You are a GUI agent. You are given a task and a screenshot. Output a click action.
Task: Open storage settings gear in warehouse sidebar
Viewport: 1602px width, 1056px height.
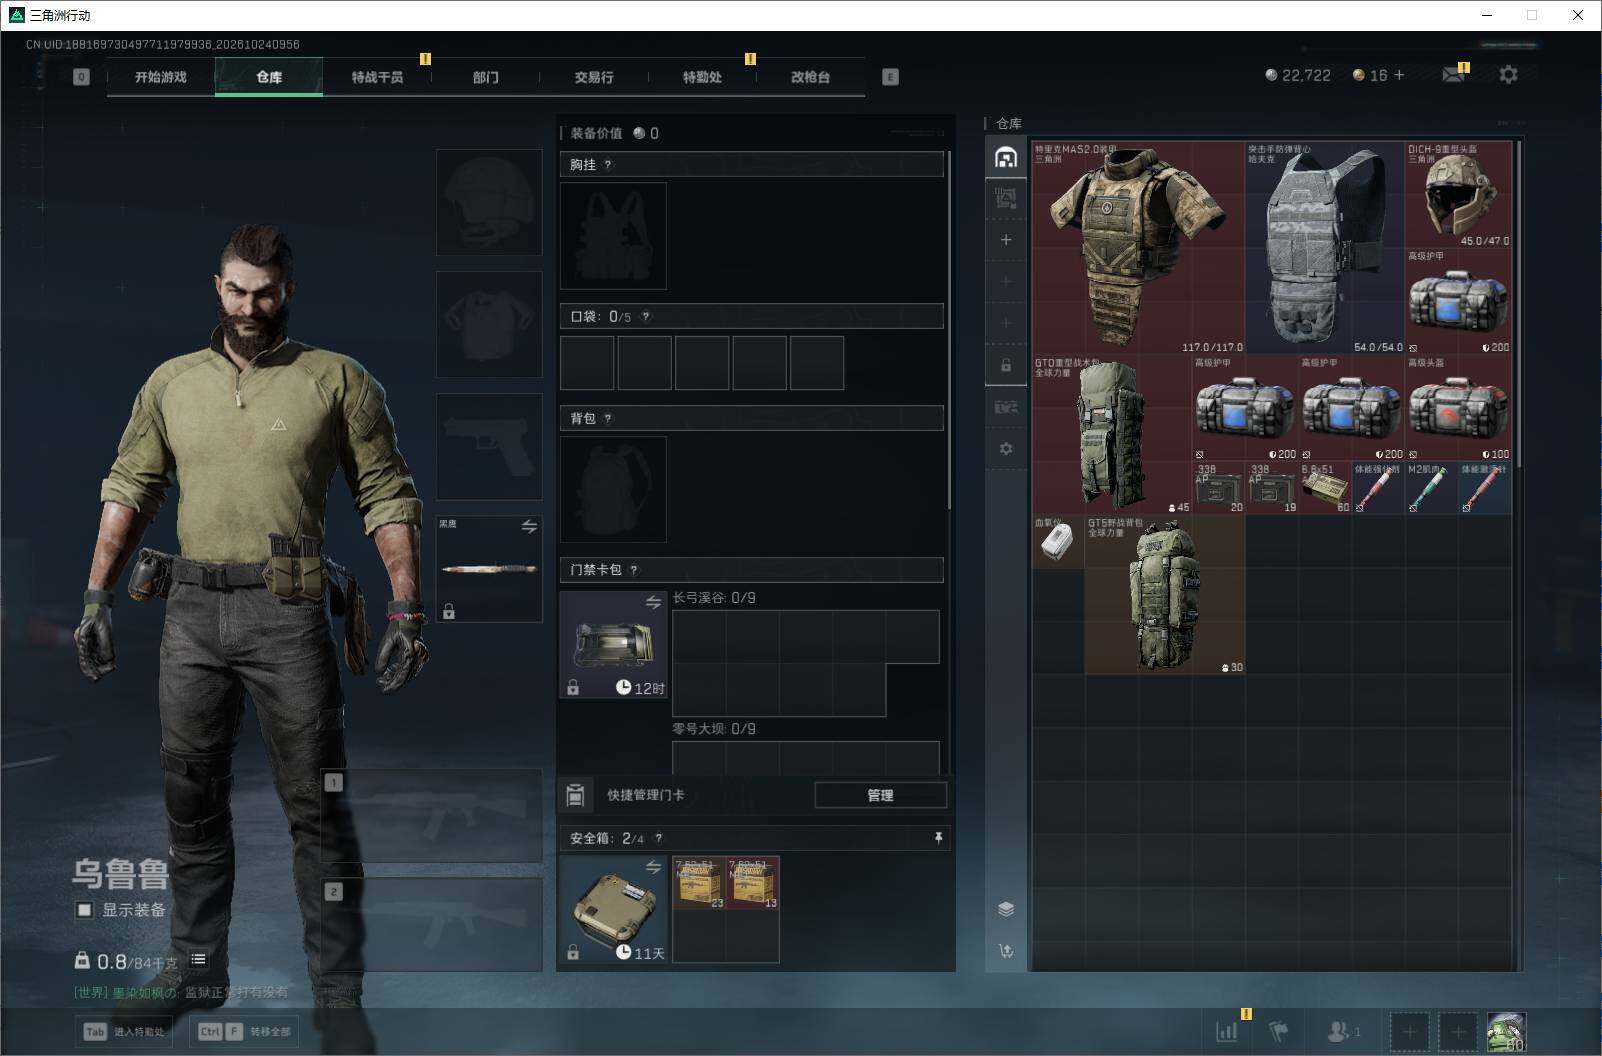coord(1006,449)
